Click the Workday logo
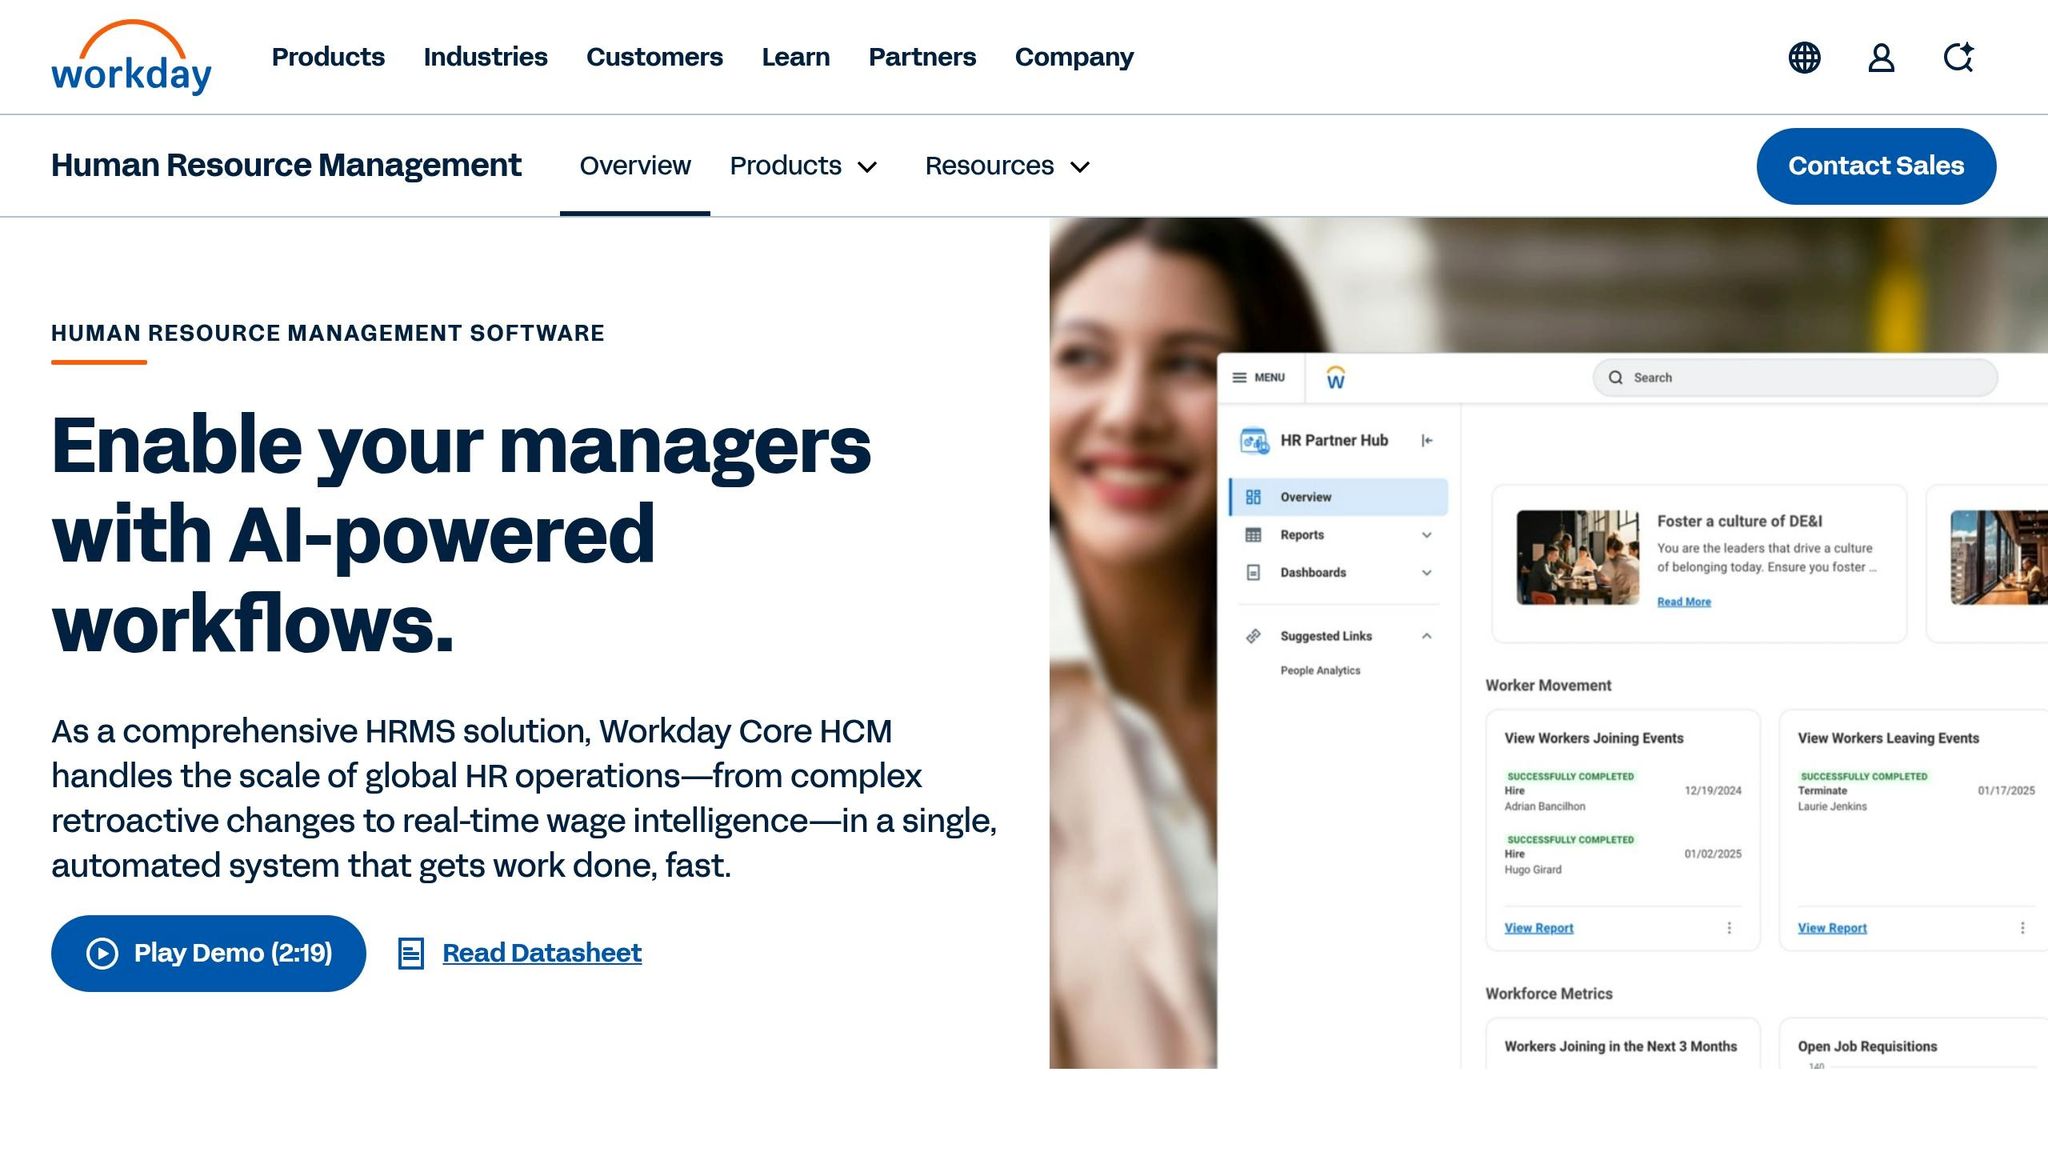This screenshot has height=1152, width=2048. click(131, 57)
